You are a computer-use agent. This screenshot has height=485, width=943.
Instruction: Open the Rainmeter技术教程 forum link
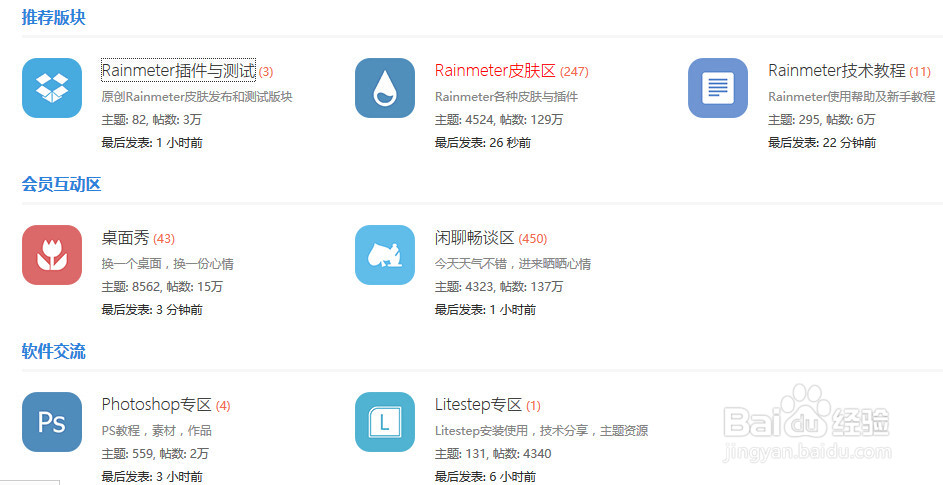[x=837, y=71]
